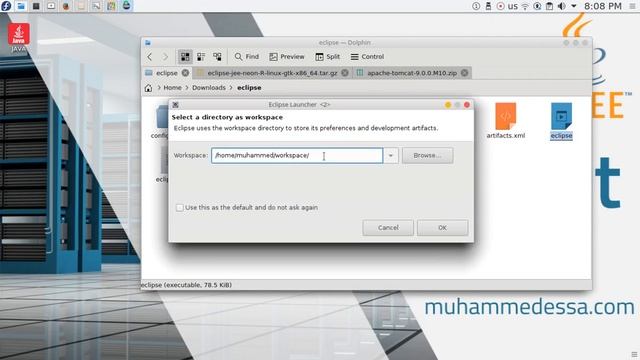Viewport: 640px width, 360px height.
Task: Expand hidden system tray icons arrow
Action: [x=574, y=6]
